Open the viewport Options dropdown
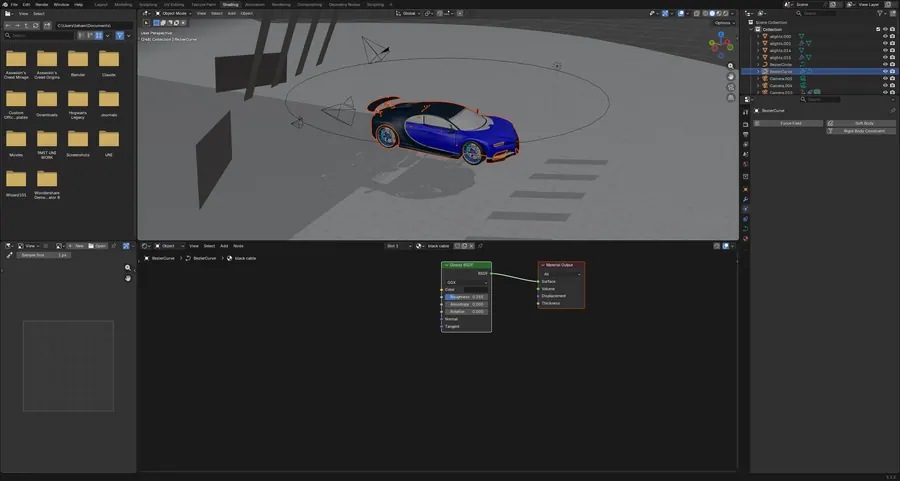 [x=723, y=23]
